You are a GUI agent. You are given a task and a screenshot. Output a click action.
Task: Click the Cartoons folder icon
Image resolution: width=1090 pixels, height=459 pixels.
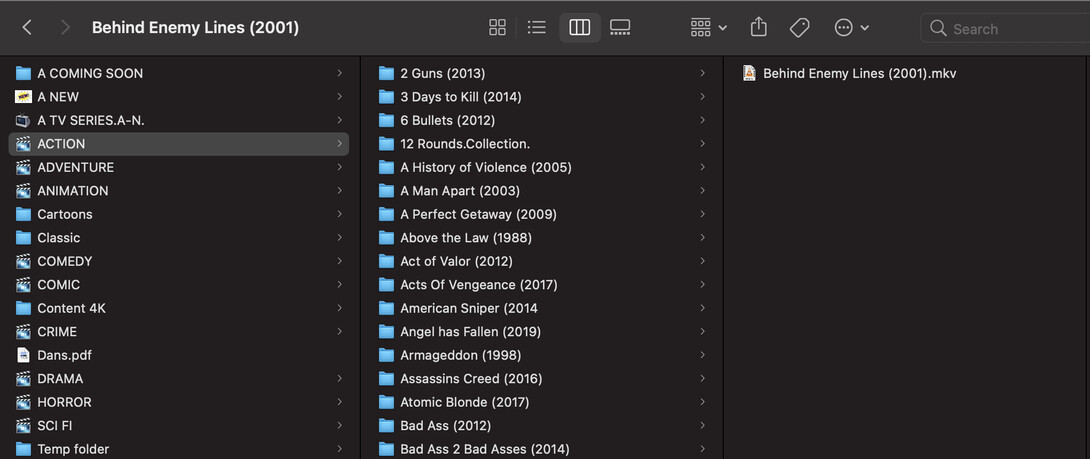24,214
